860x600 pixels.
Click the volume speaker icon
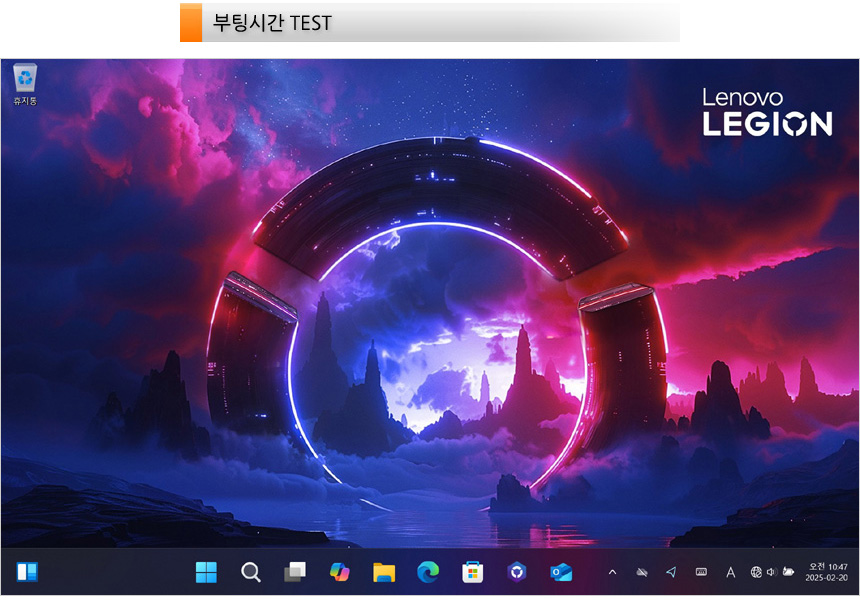[x=771, y=572]
